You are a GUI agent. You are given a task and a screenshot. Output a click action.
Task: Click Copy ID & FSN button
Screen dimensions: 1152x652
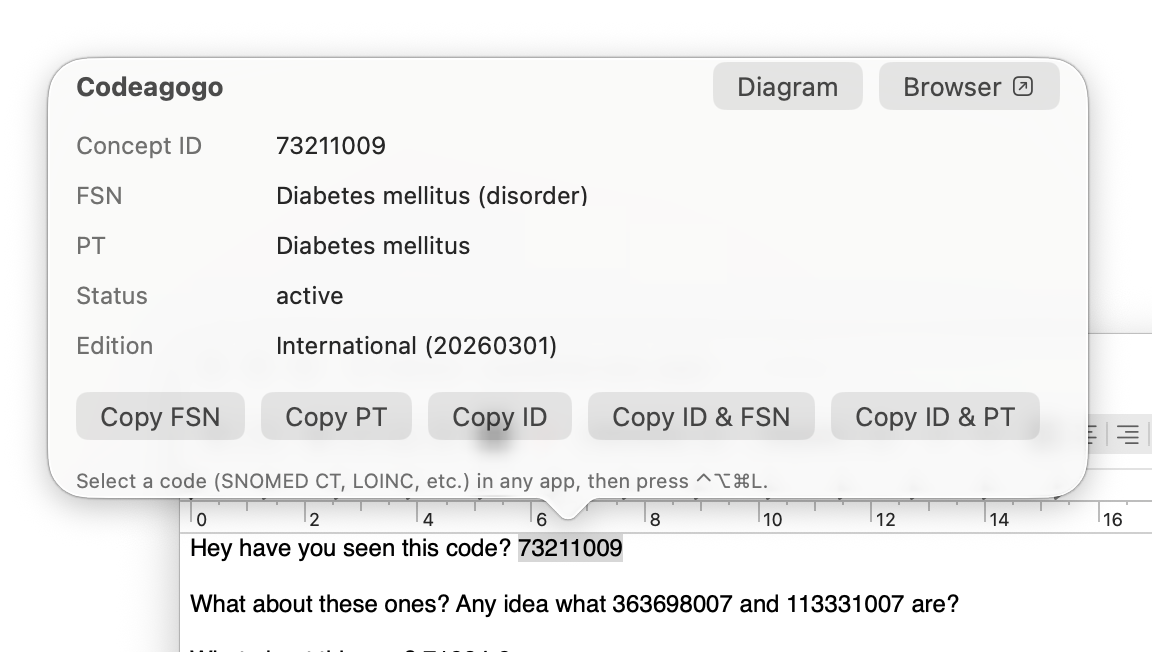coord(701,416)
